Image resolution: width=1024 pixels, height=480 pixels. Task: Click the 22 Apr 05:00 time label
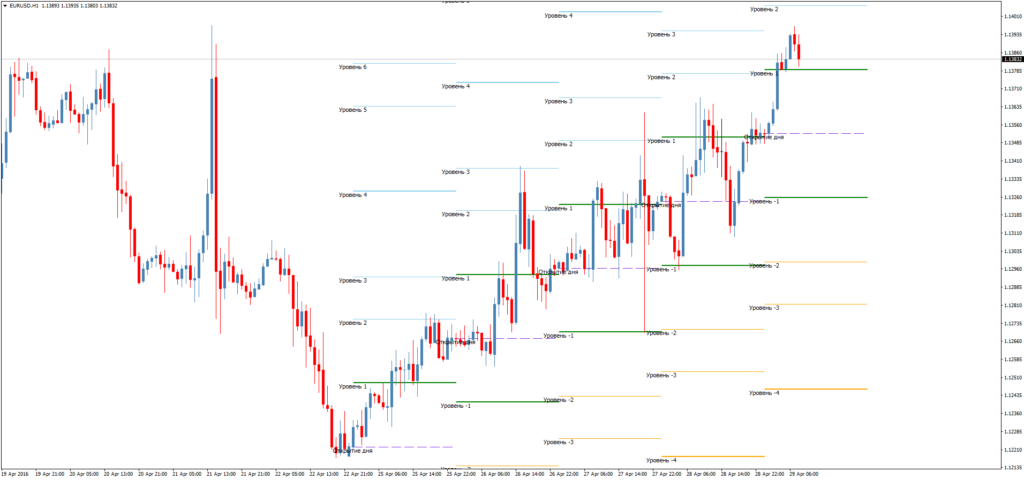coord(289,474)
